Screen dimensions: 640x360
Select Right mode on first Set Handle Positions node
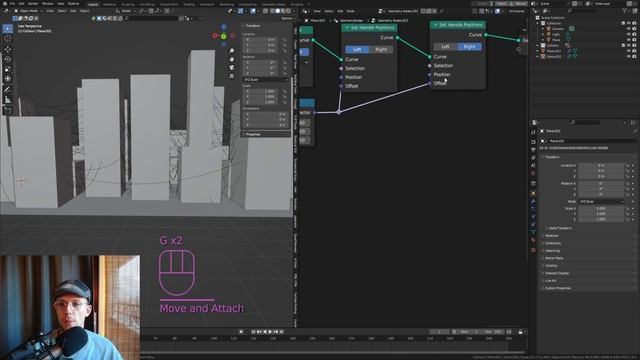coord(381,49)
